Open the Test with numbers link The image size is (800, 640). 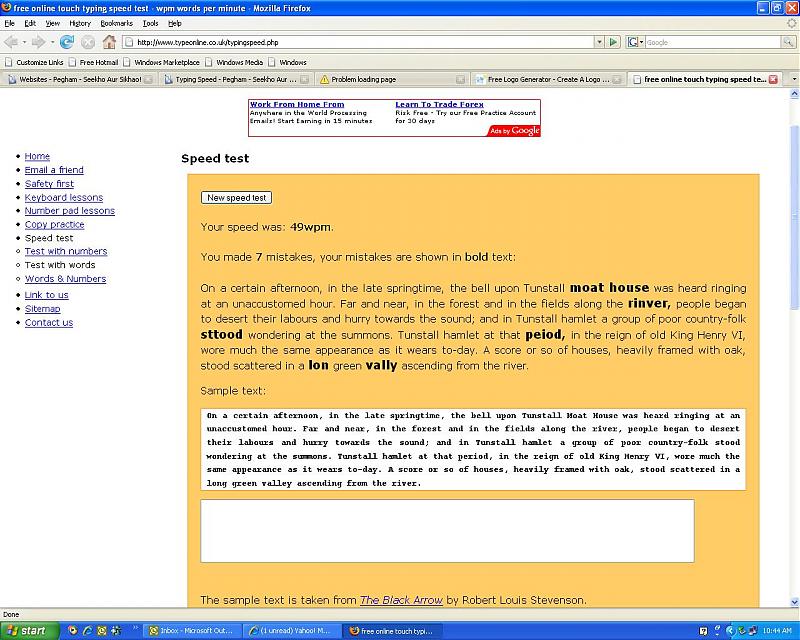tap(66, 251)
